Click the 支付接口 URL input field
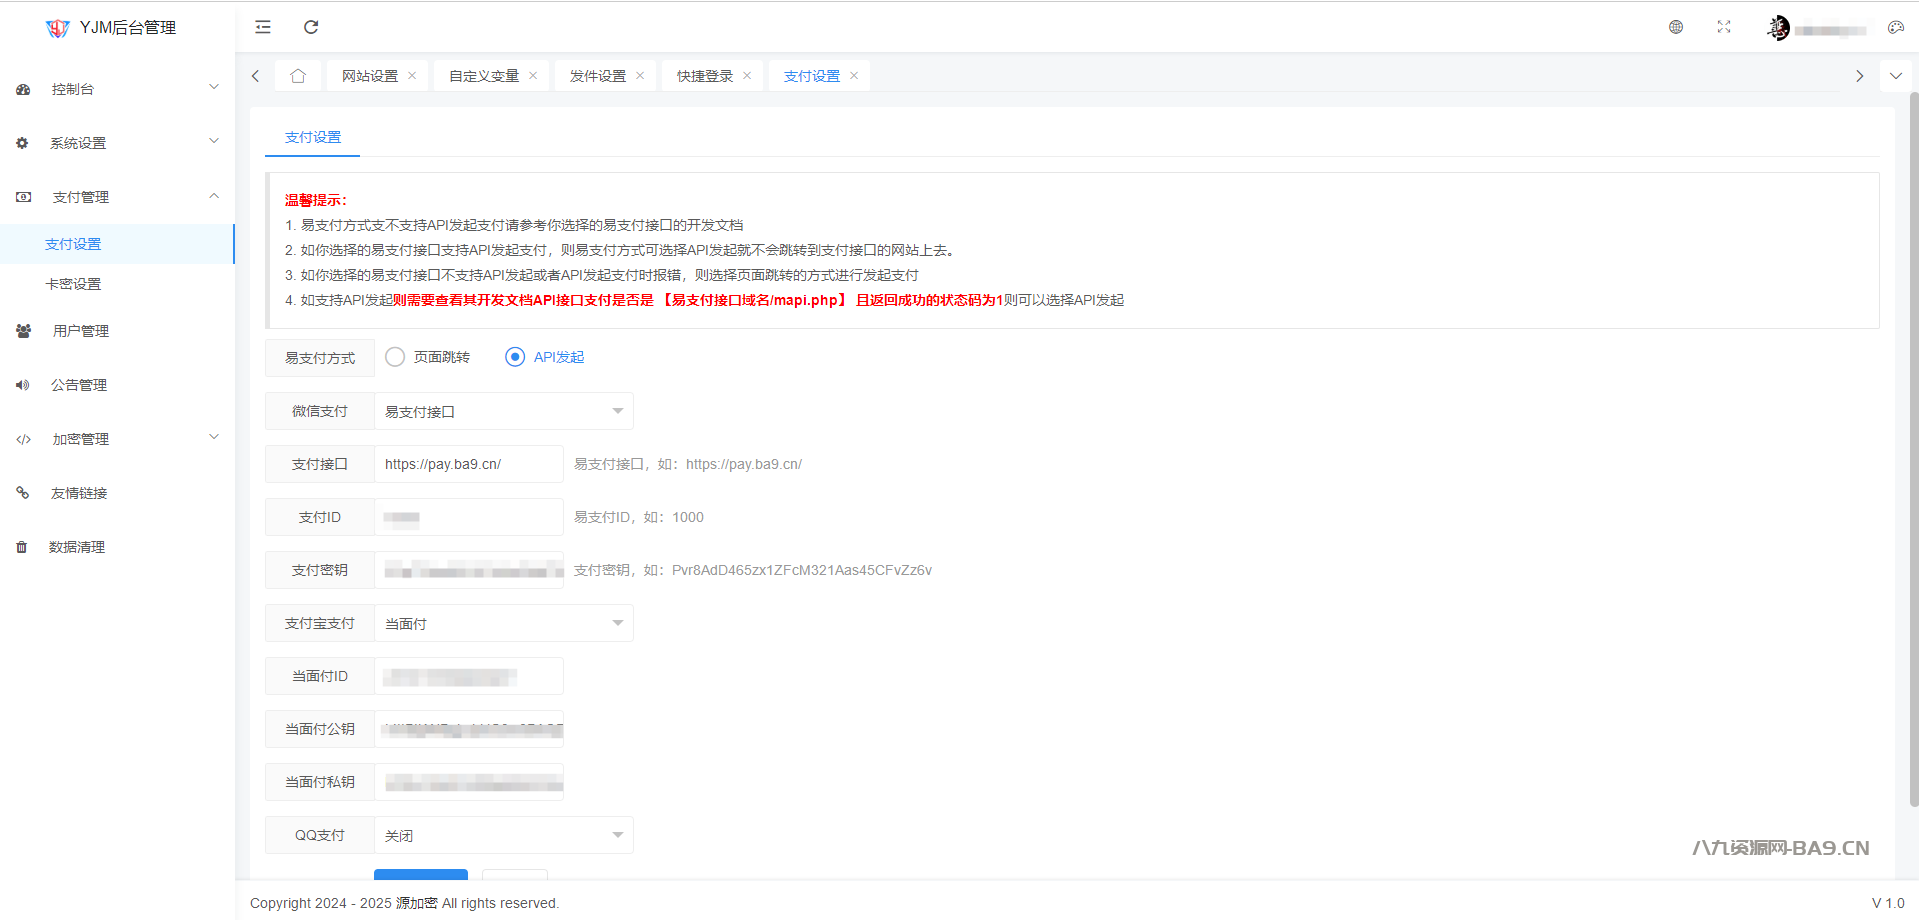This screenshot has width=1919, height=920. pyautogui.click(x=468, y=464)
